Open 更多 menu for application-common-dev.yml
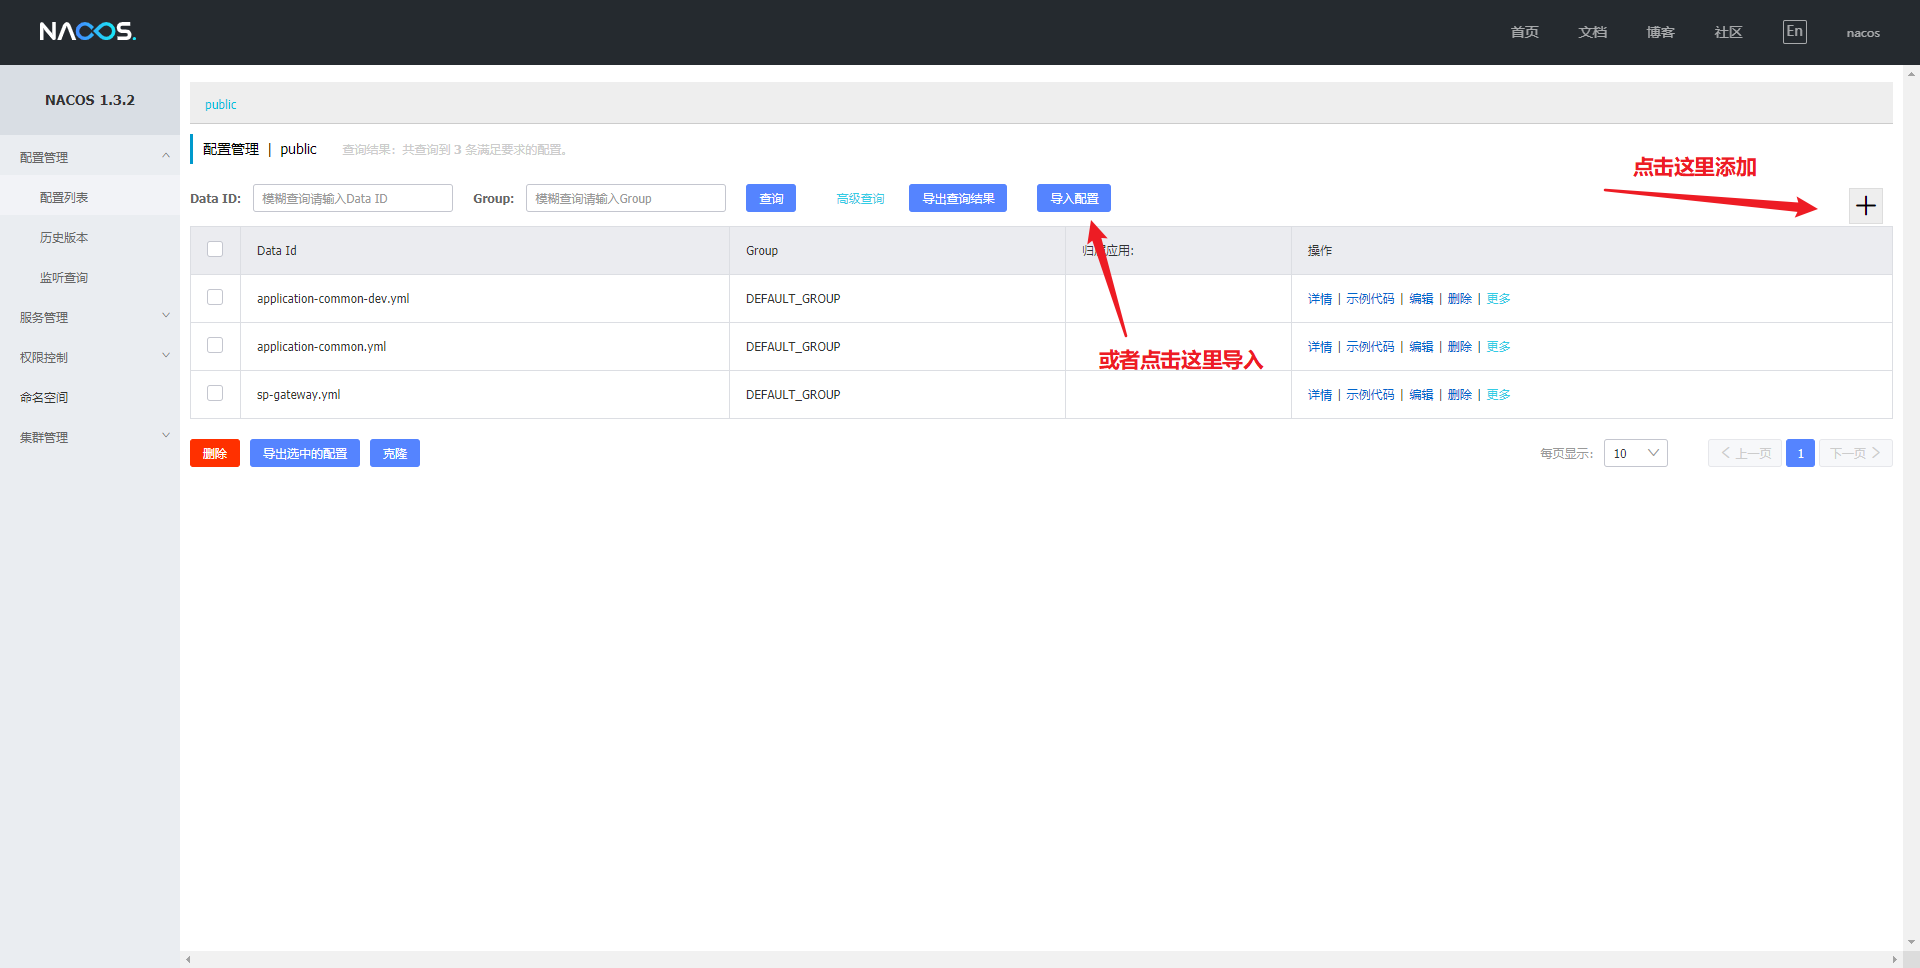Viewport: 1920px width, 968px height. point(1498,299)
